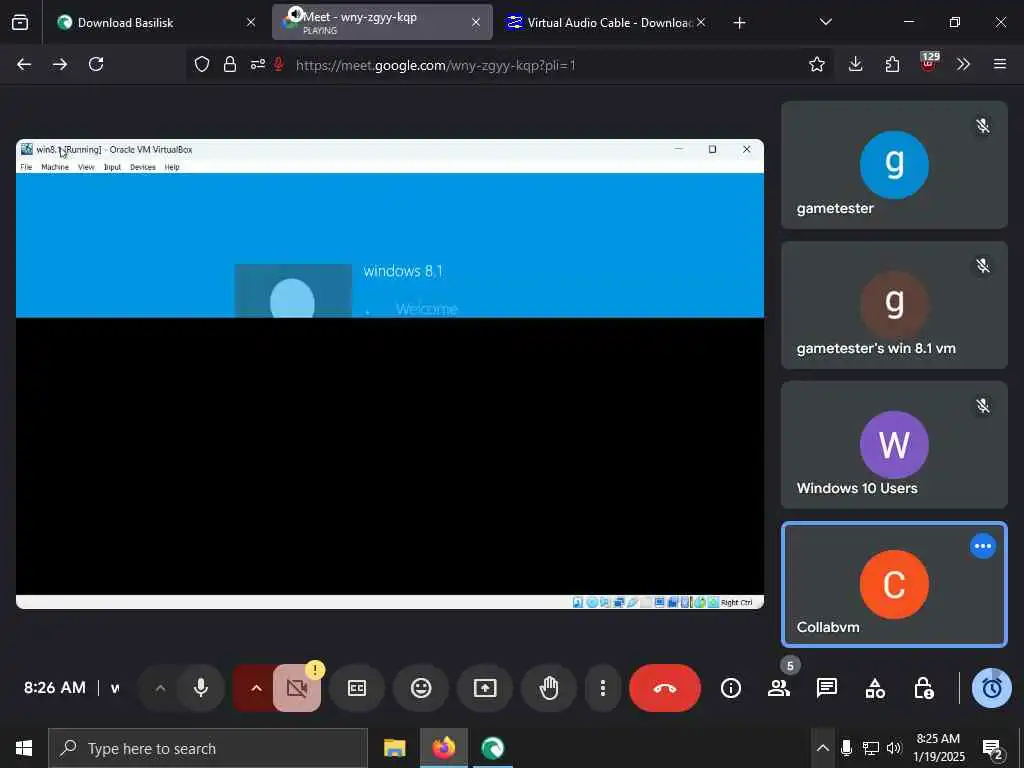This screenshot has height=768, width=1024.
Task: Go forward one page
Action: point(60,64)
